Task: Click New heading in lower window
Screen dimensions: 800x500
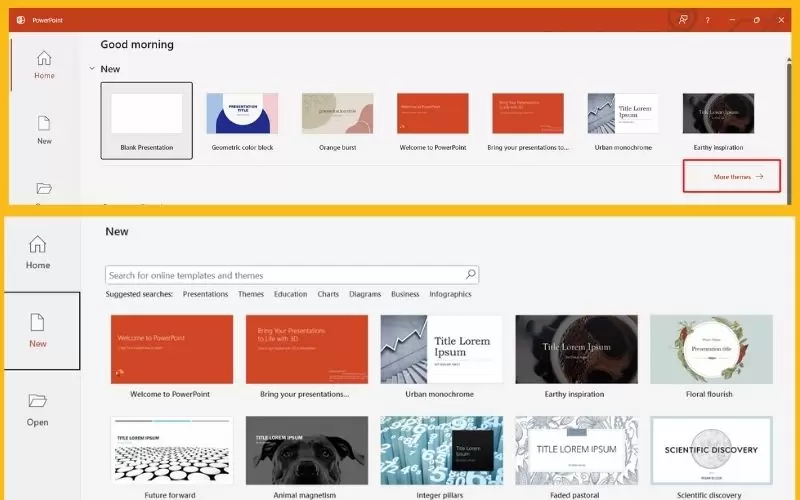Action: point(117,232)
